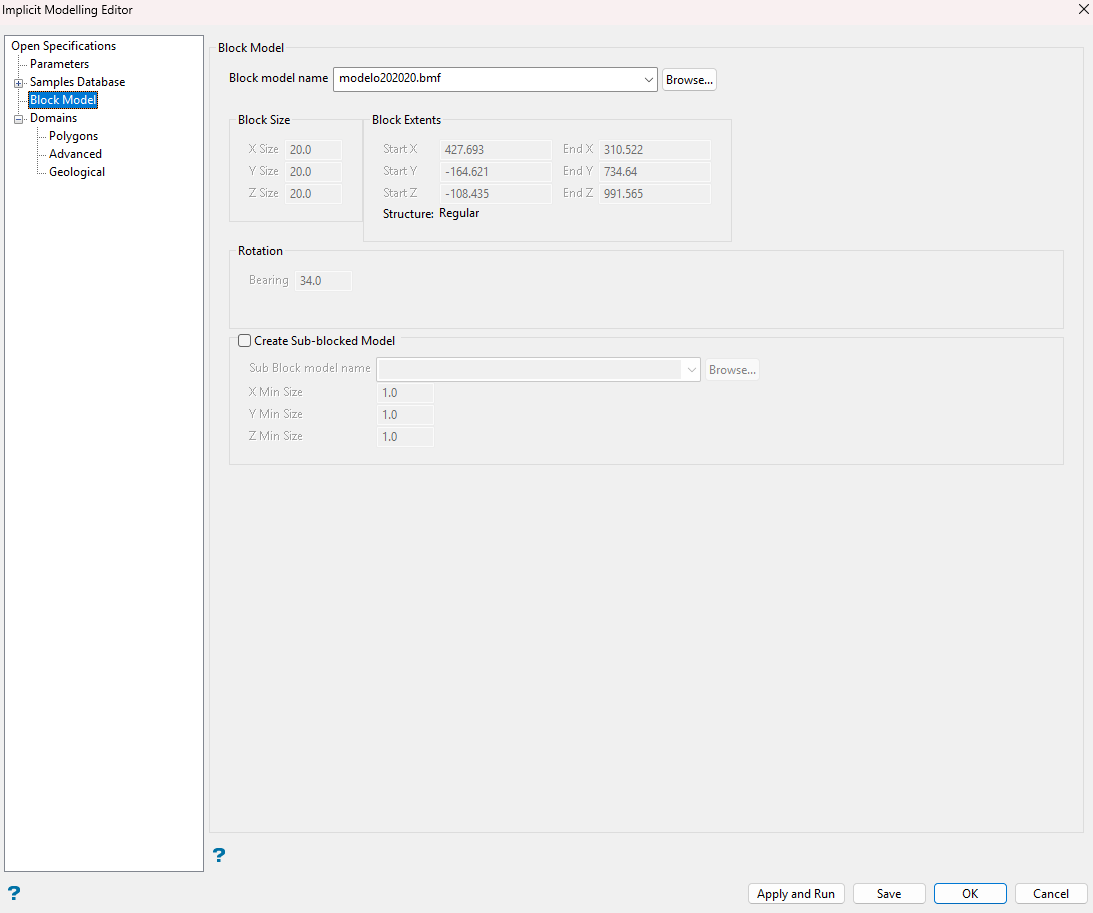1093x913 pixels.
Task: Browse for a block model file
Action: (x=689, y=79)
